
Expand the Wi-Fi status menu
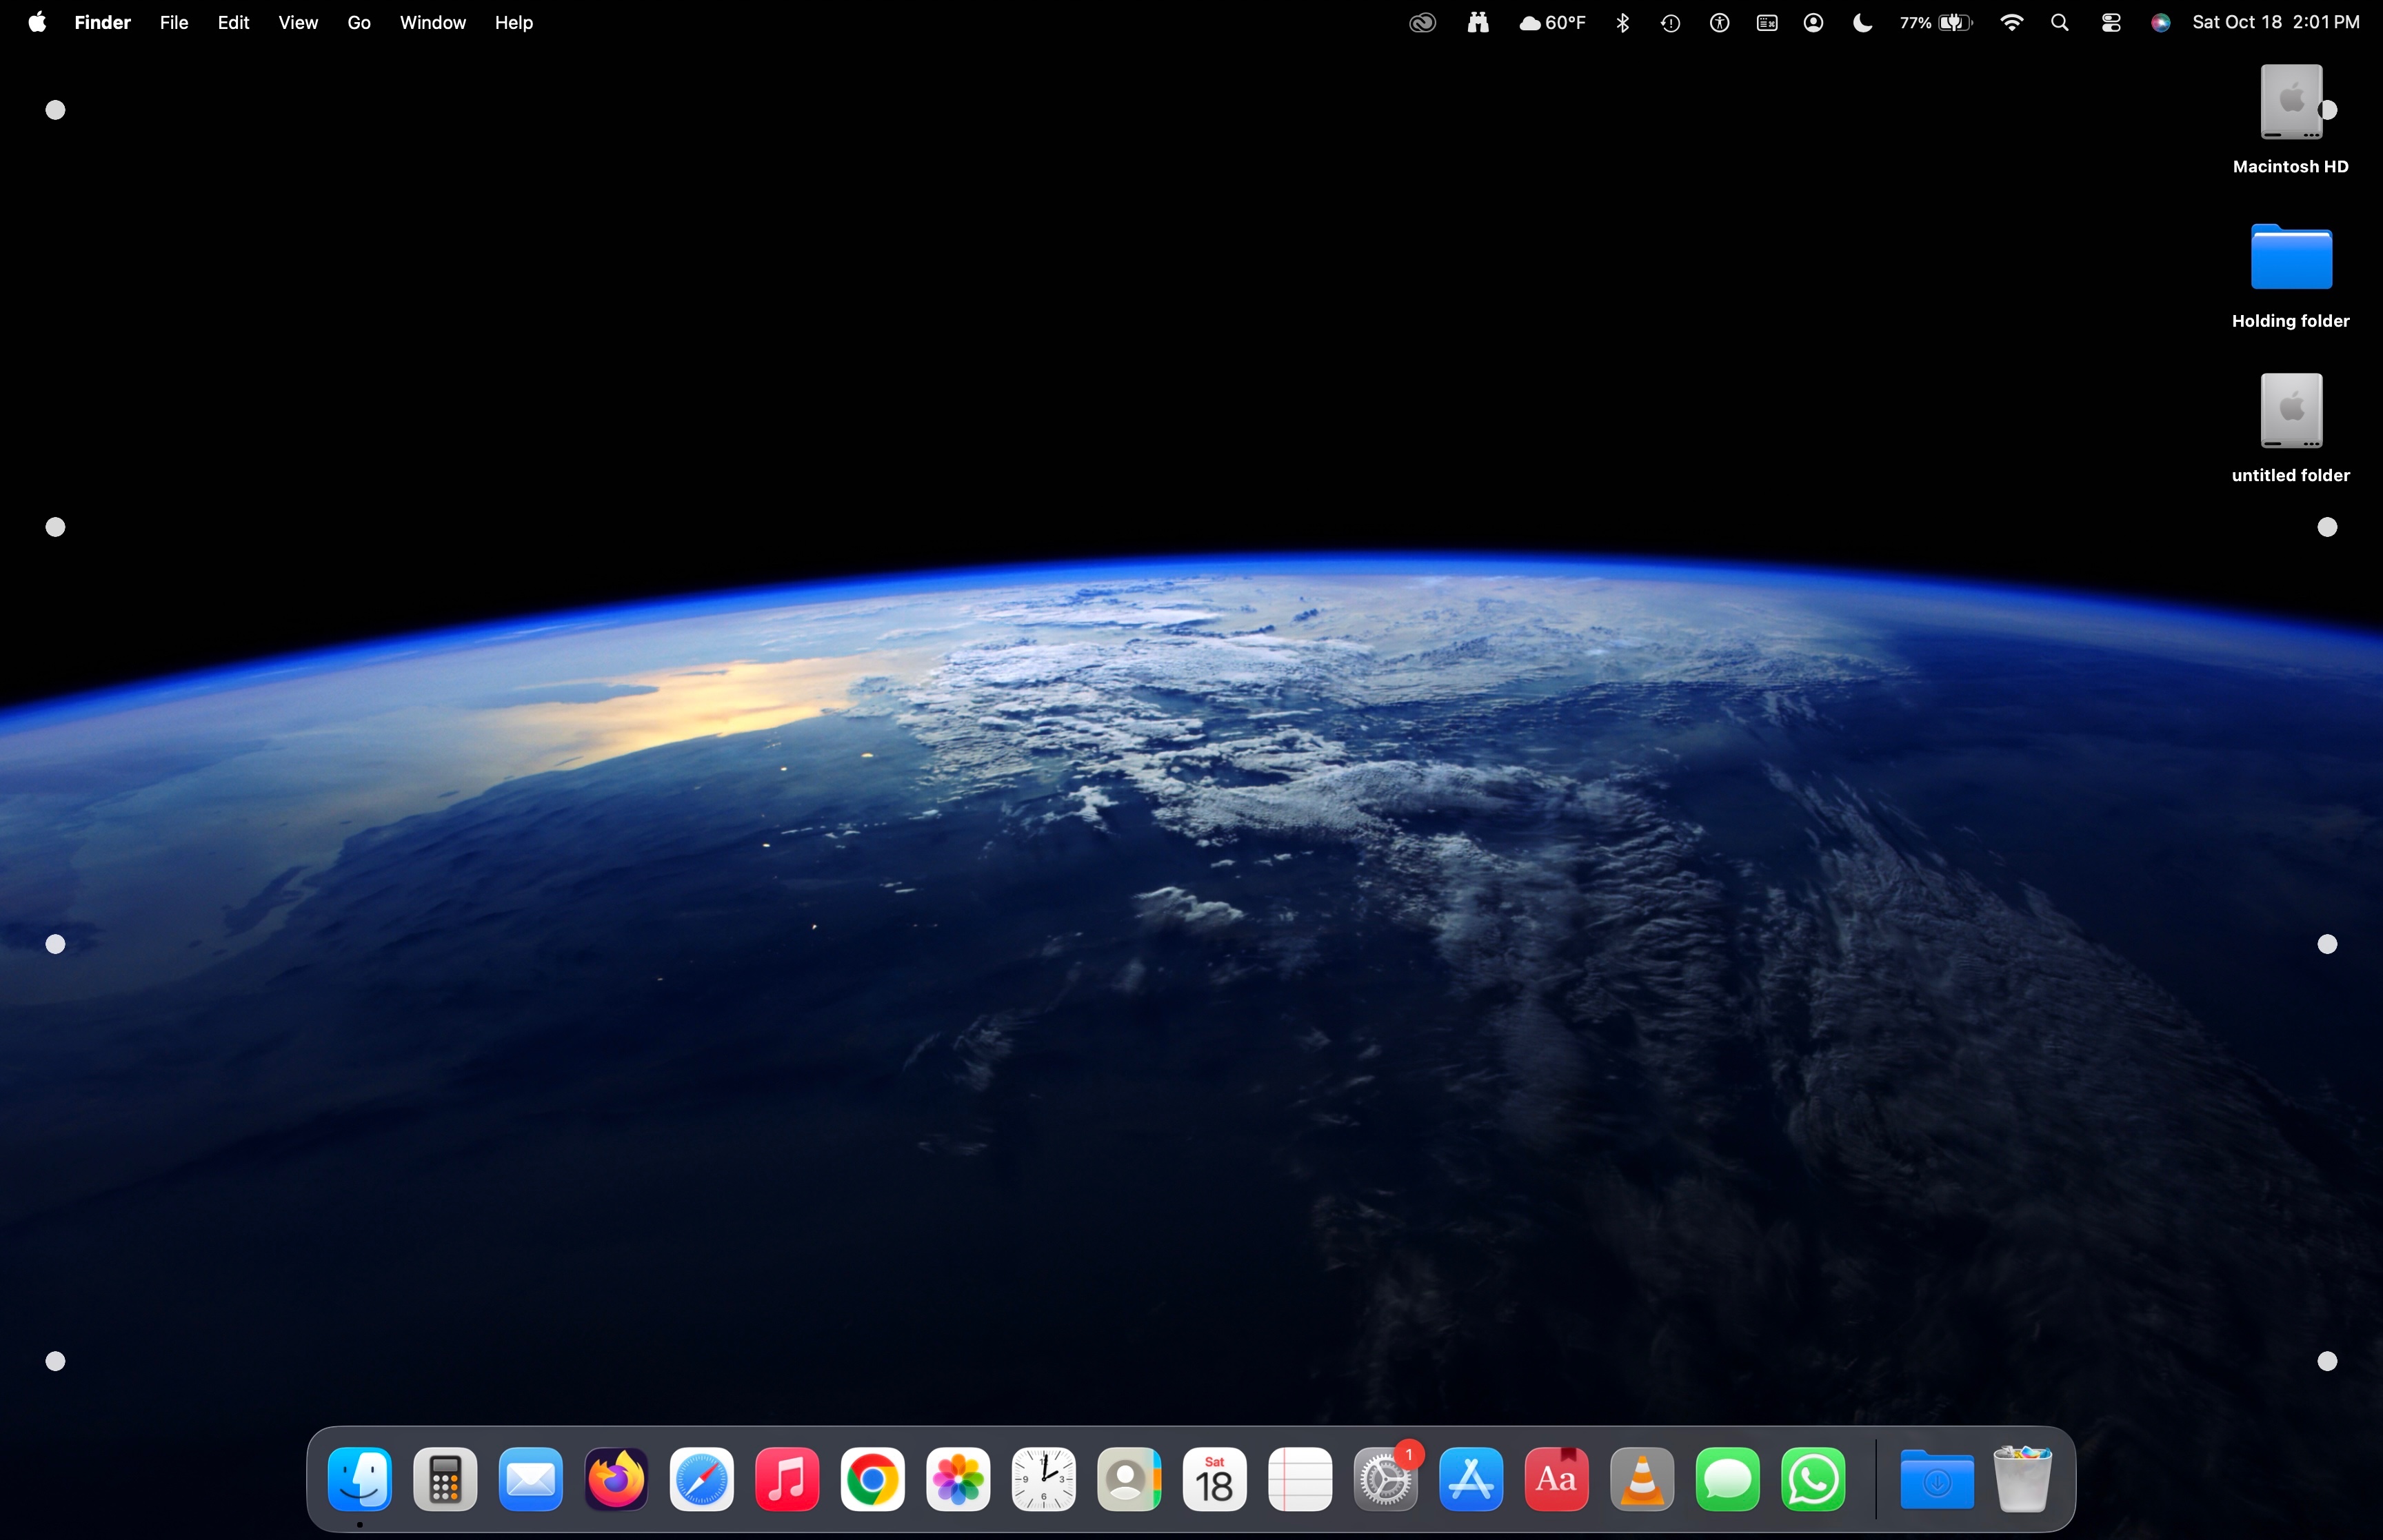(x=2012, y=23)
